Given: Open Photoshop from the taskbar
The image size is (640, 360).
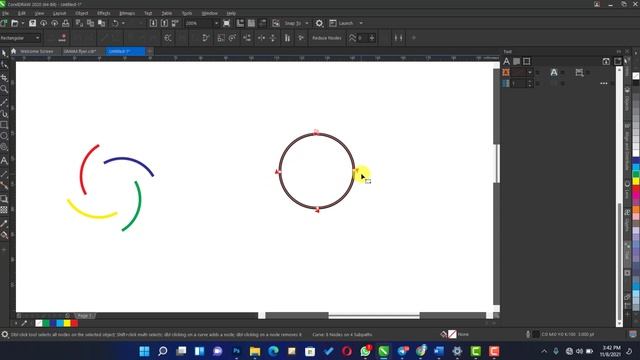Looking at the screenshot, I should click(x=236, y=351).
